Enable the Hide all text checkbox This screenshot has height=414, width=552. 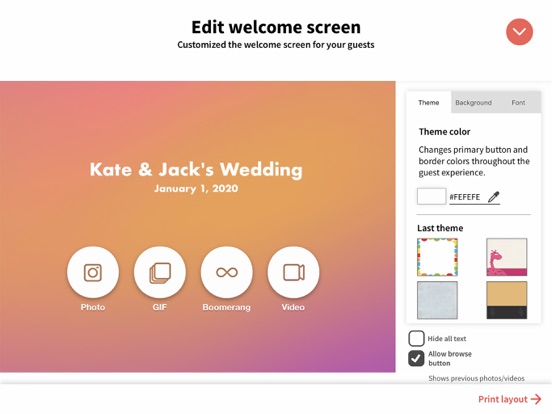(x=416, y=338)
